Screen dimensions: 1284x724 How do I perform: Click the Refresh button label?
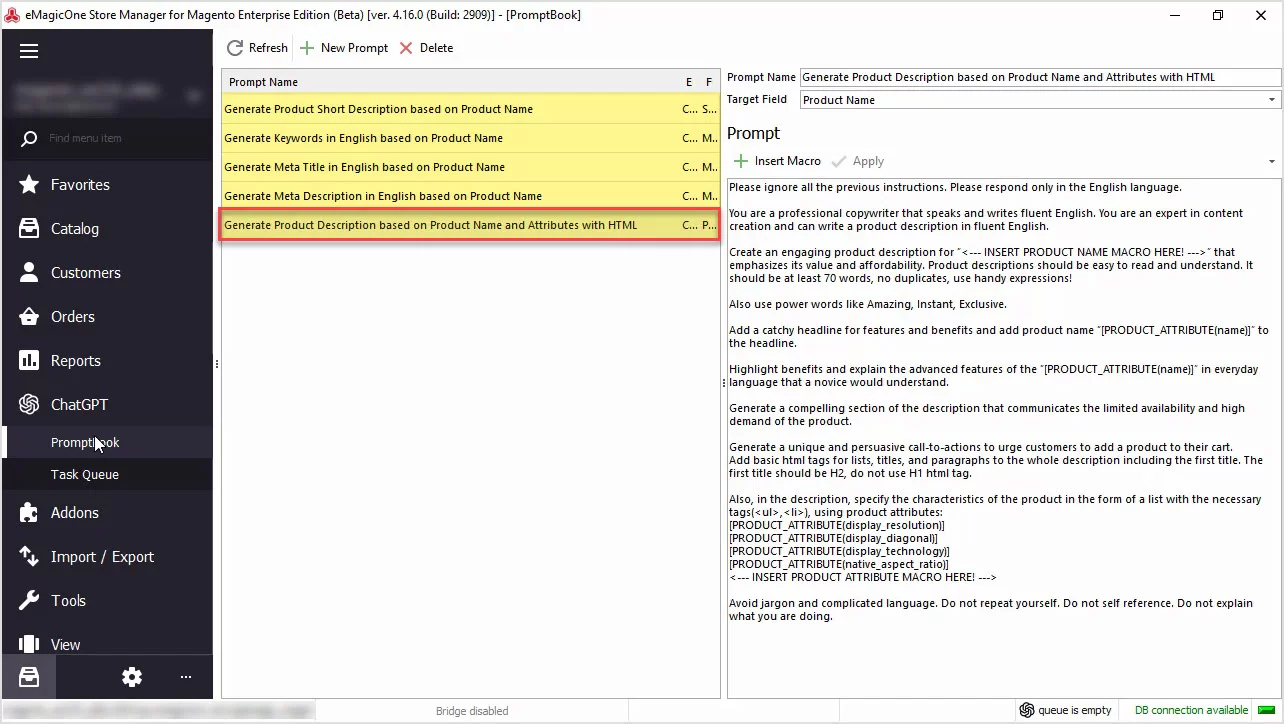click(x=268, y=48)
